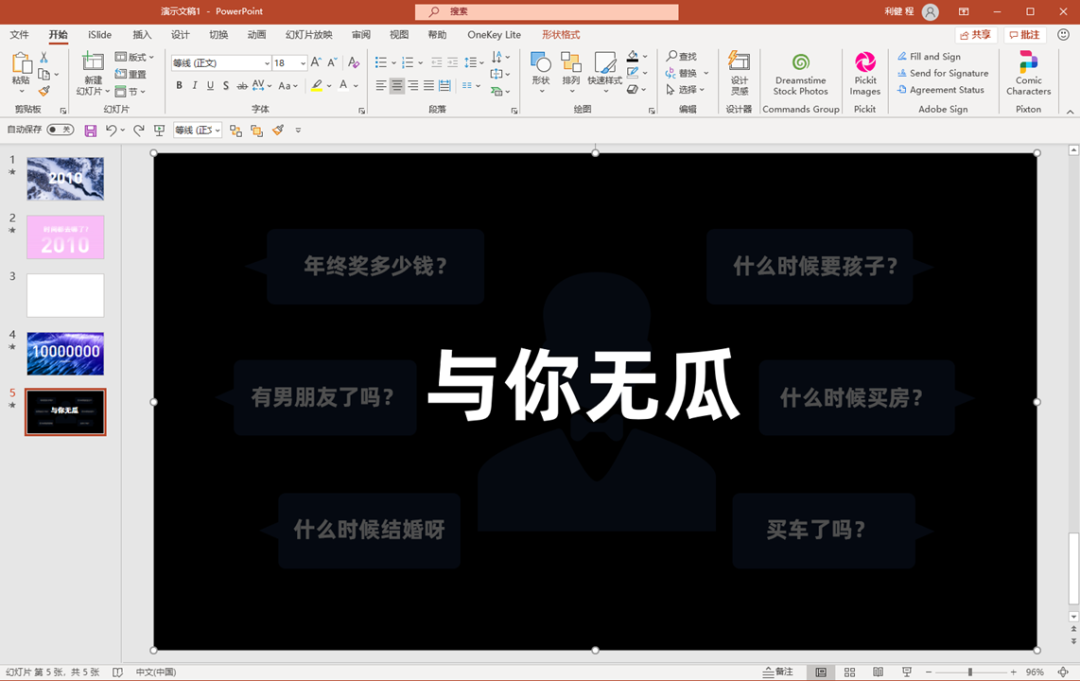The width and height of the screenshot is (1080, 681).
Task: Switch to Reading view in status bar
Action: [878, 672]
